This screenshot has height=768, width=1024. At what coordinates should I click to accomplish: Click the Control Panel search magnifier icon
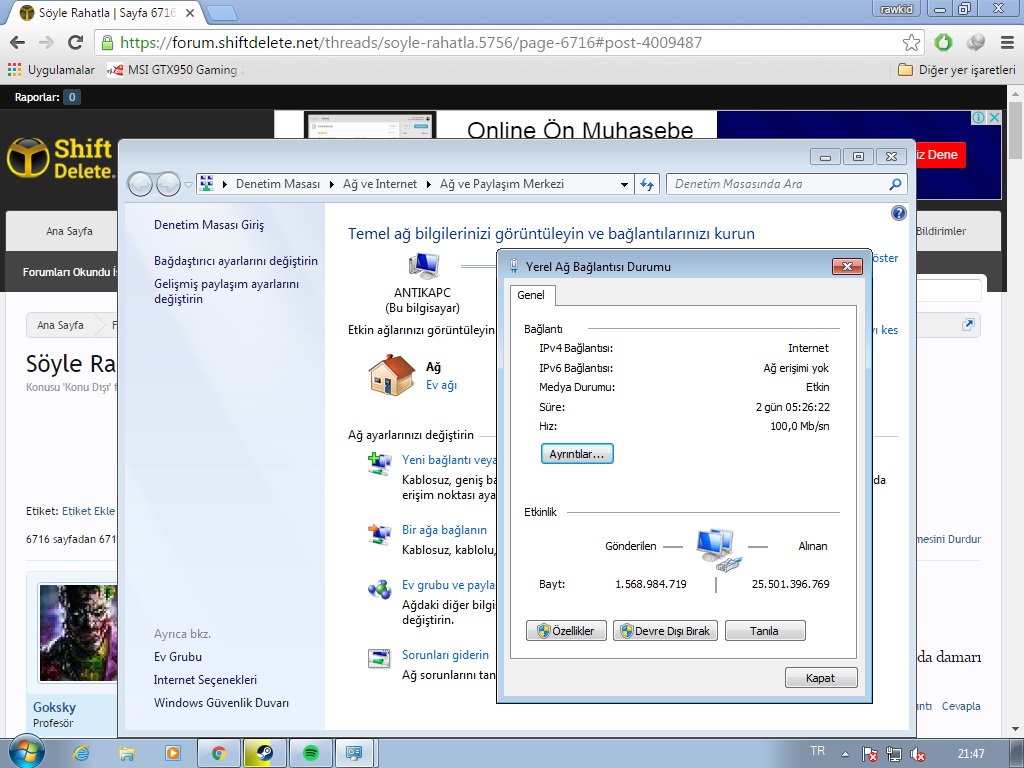coord(895,184)
